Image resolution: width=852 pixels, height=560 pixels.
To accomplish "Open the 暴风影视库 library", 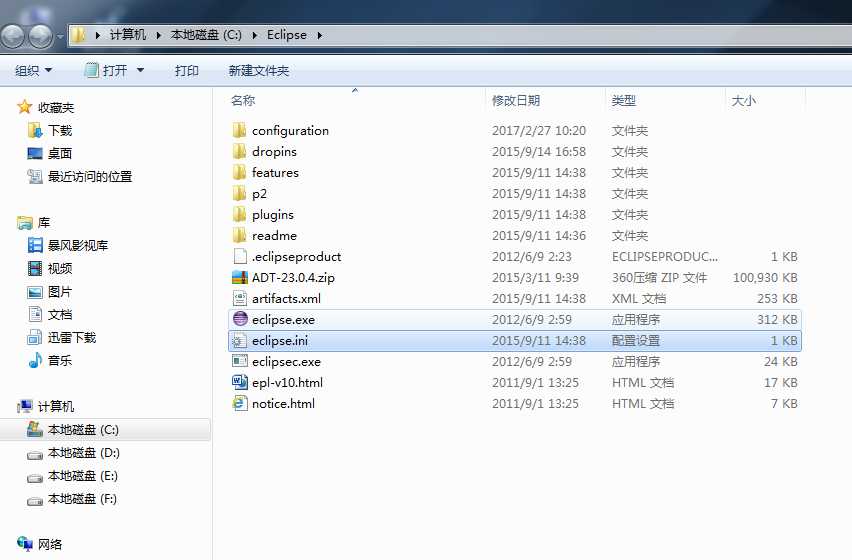I will coord(78,246).
